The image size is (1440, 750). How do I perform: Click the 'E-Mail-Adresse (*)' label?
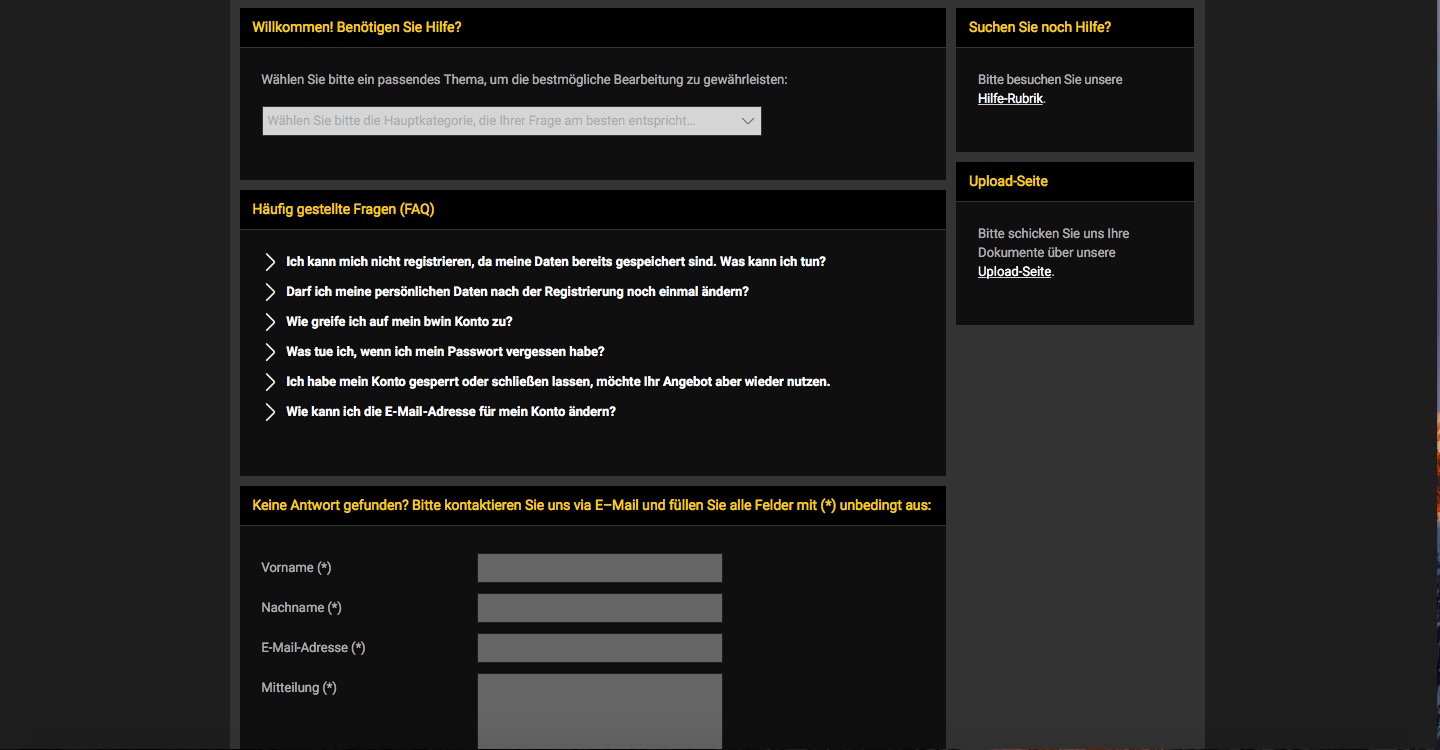(313, 648)
